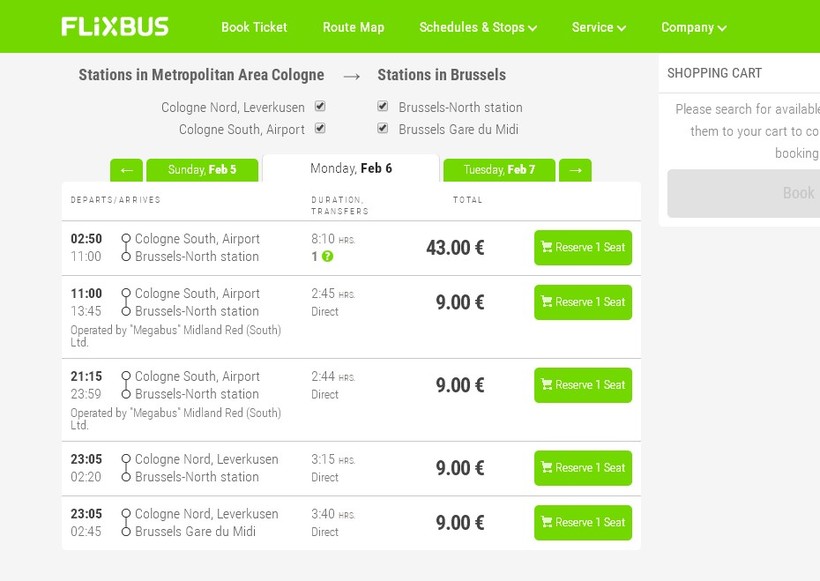The height and width of the screenshot is (581, 820).
Task: Toggle Brussels Gare du Midi checkbox
Action: (x=382, y=128)
